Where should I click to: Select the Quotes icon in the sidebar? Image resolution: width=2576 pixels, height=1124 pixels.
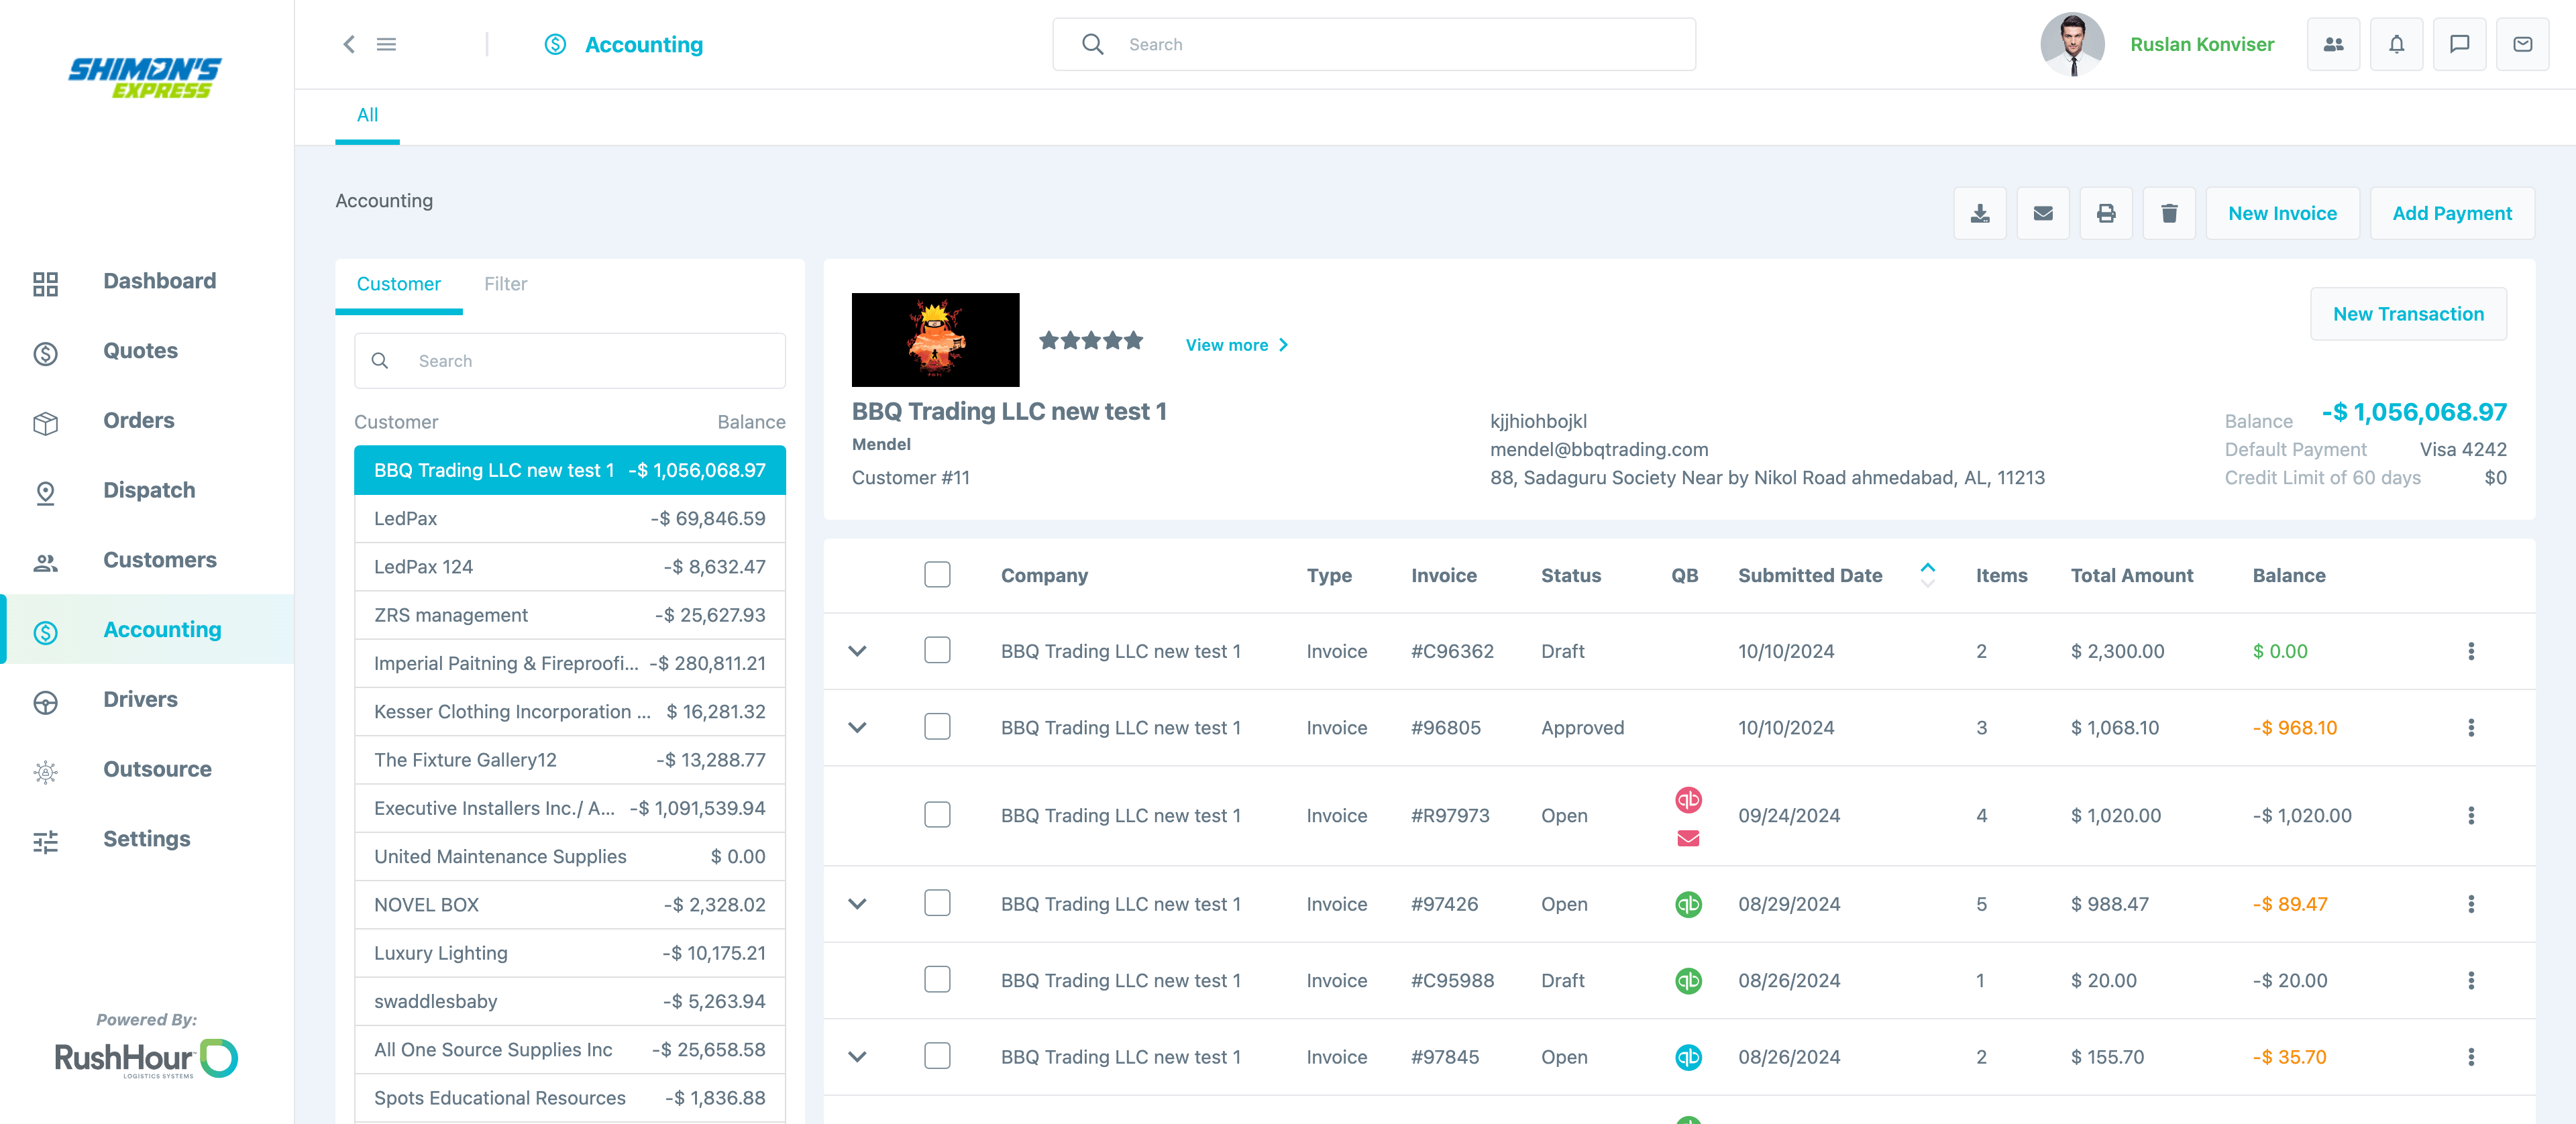pos(45,351)
